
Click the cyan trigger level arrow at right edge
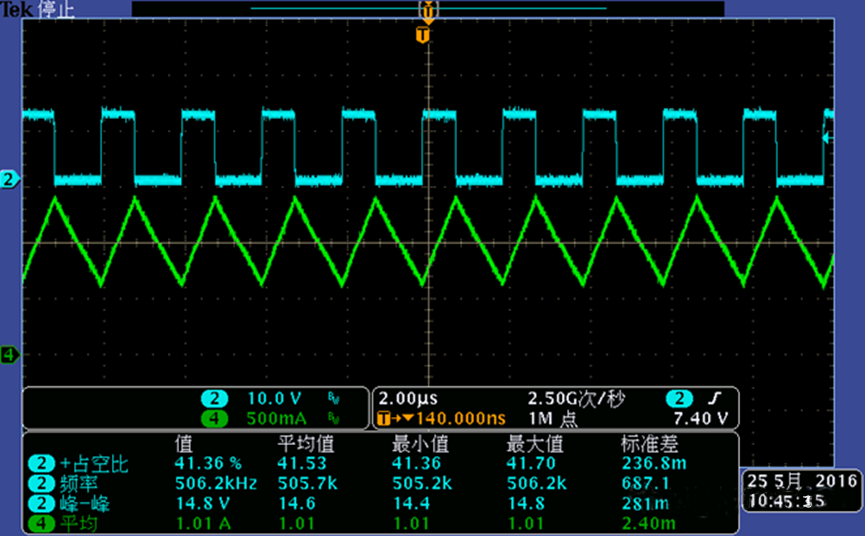click(x=826, y=138)
